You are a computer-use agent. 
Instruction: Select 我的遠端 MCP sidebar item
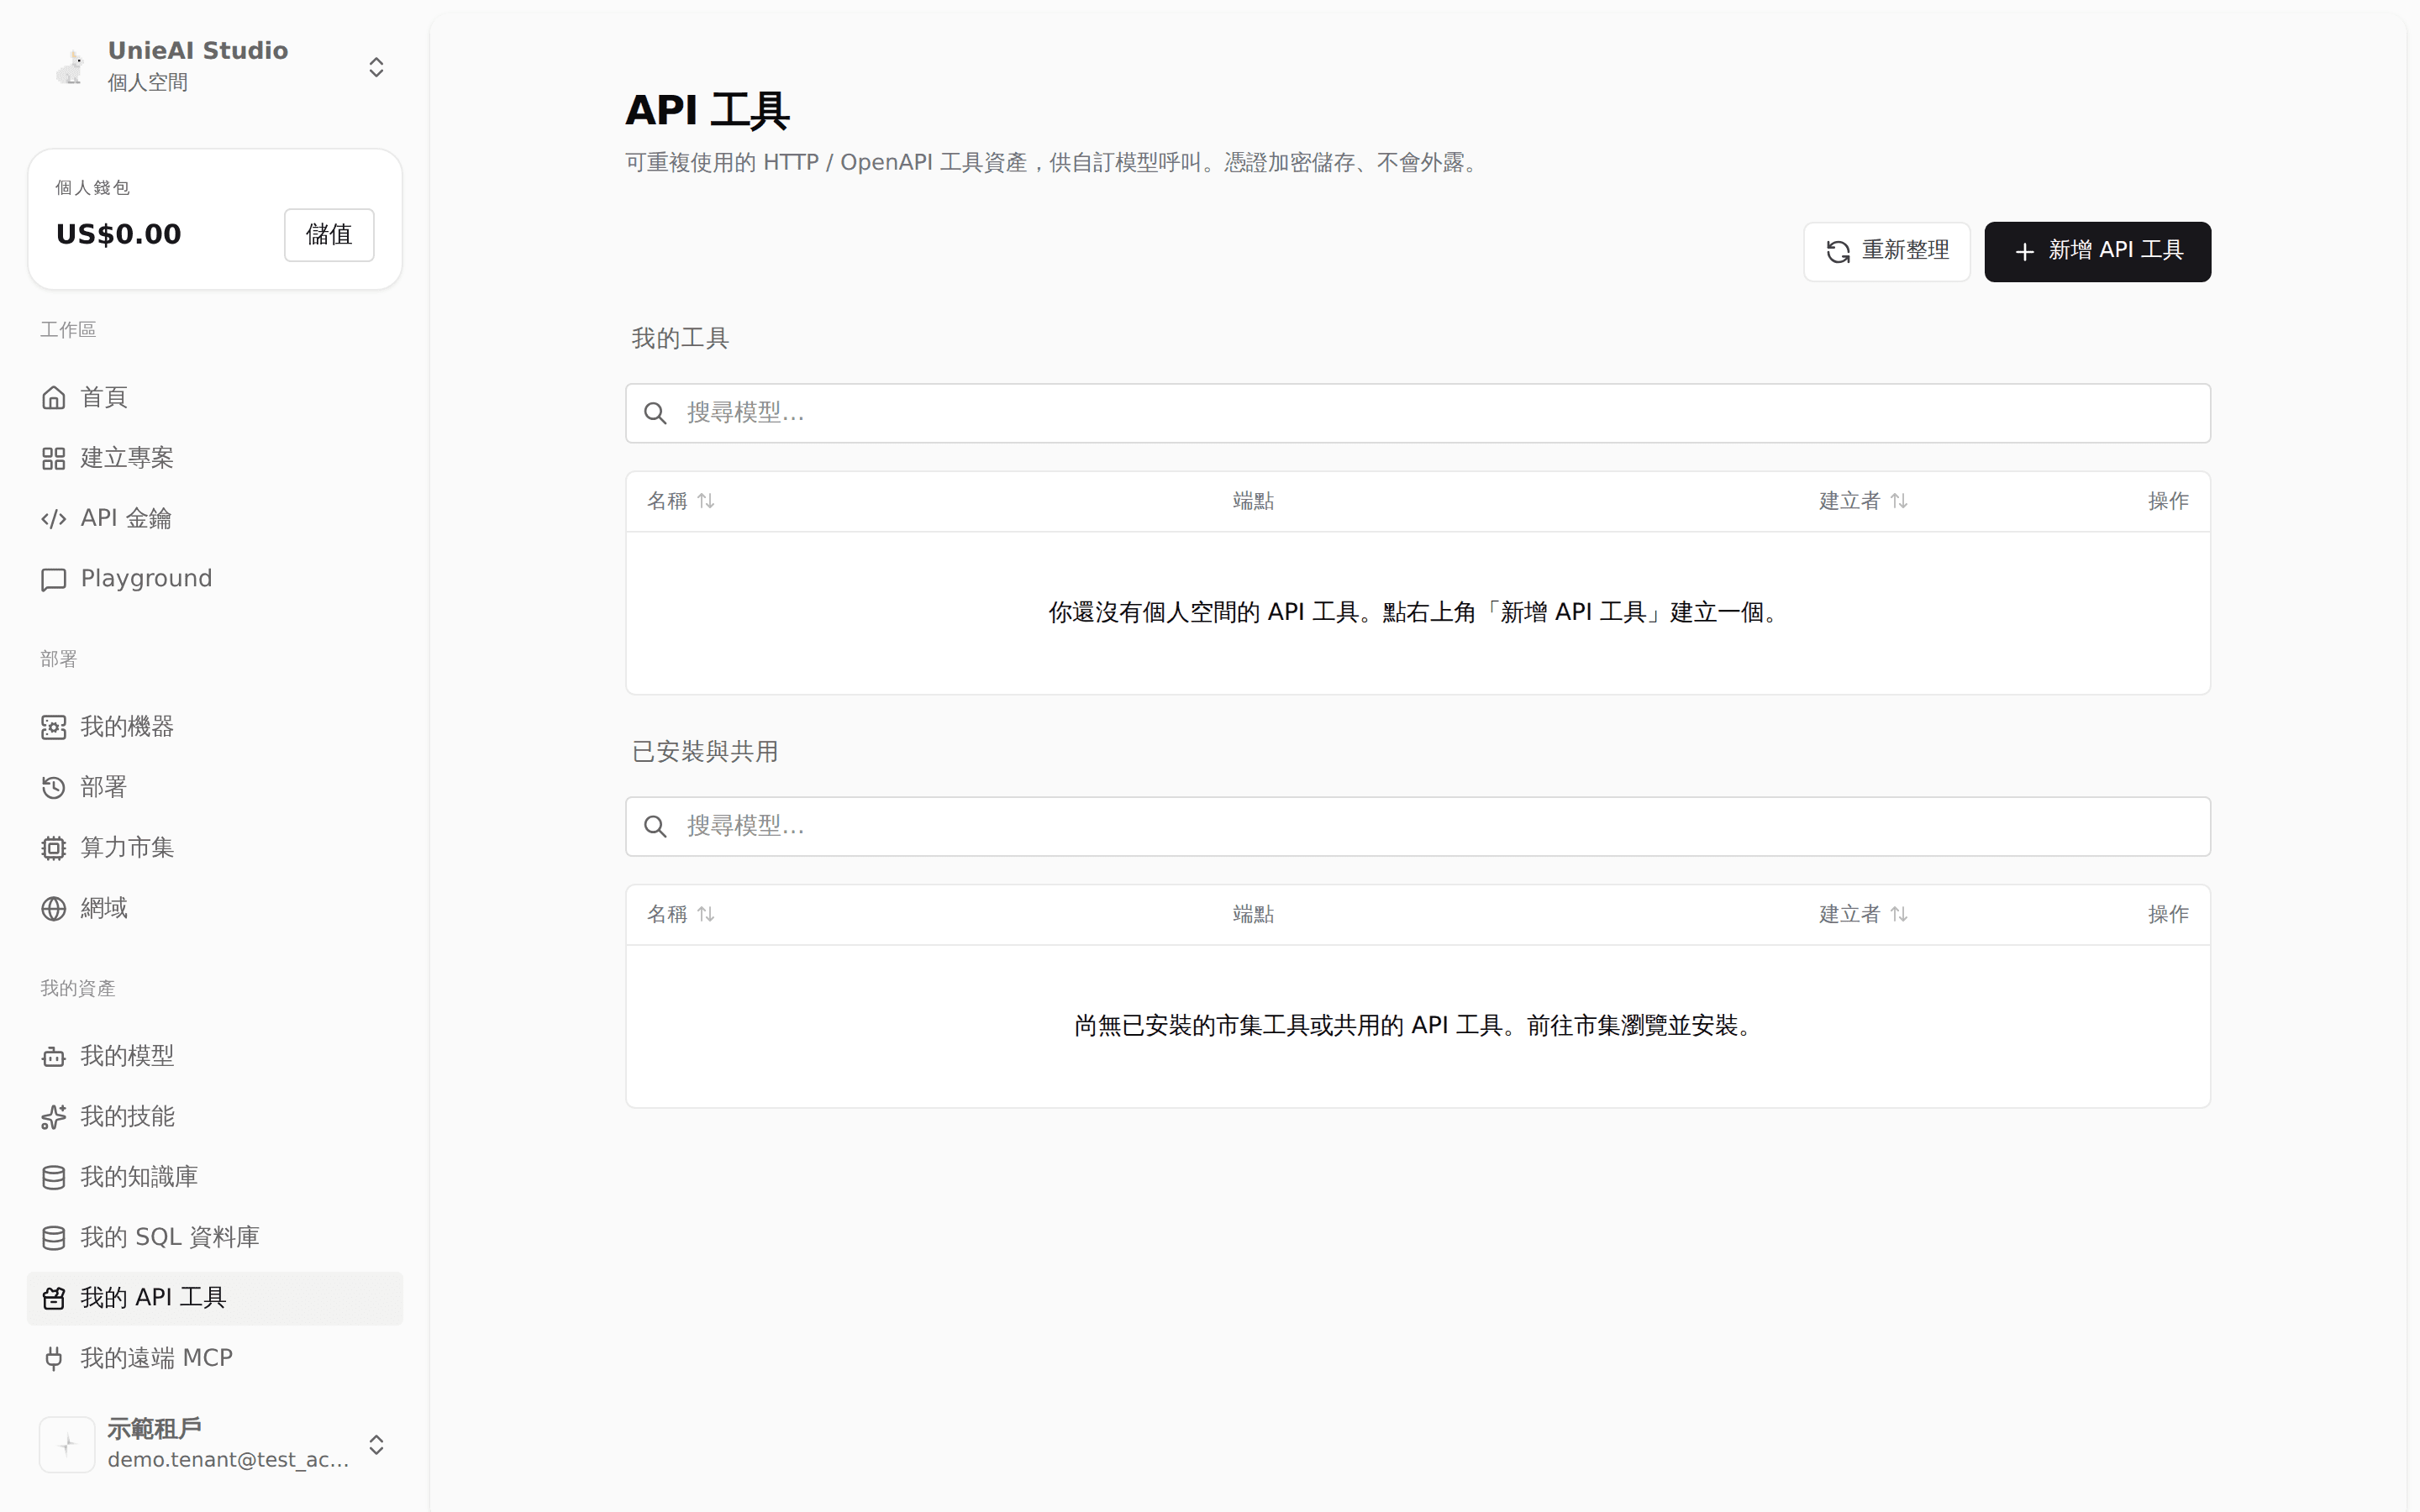pyautogui.click(x=215, y=1358)
